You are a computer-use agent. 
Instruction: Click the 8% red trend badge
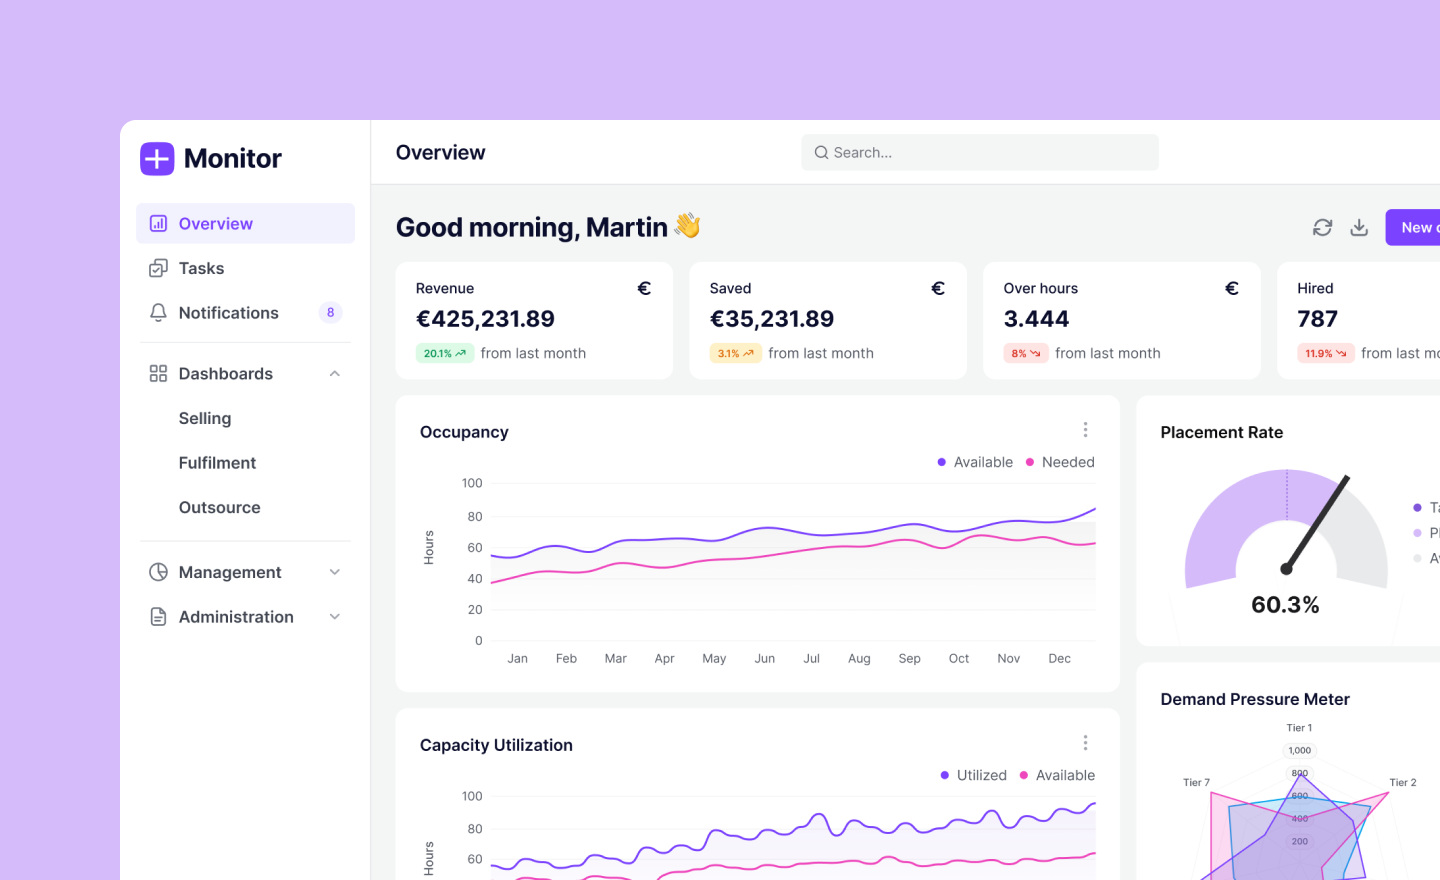click(x=1026, y=353)
